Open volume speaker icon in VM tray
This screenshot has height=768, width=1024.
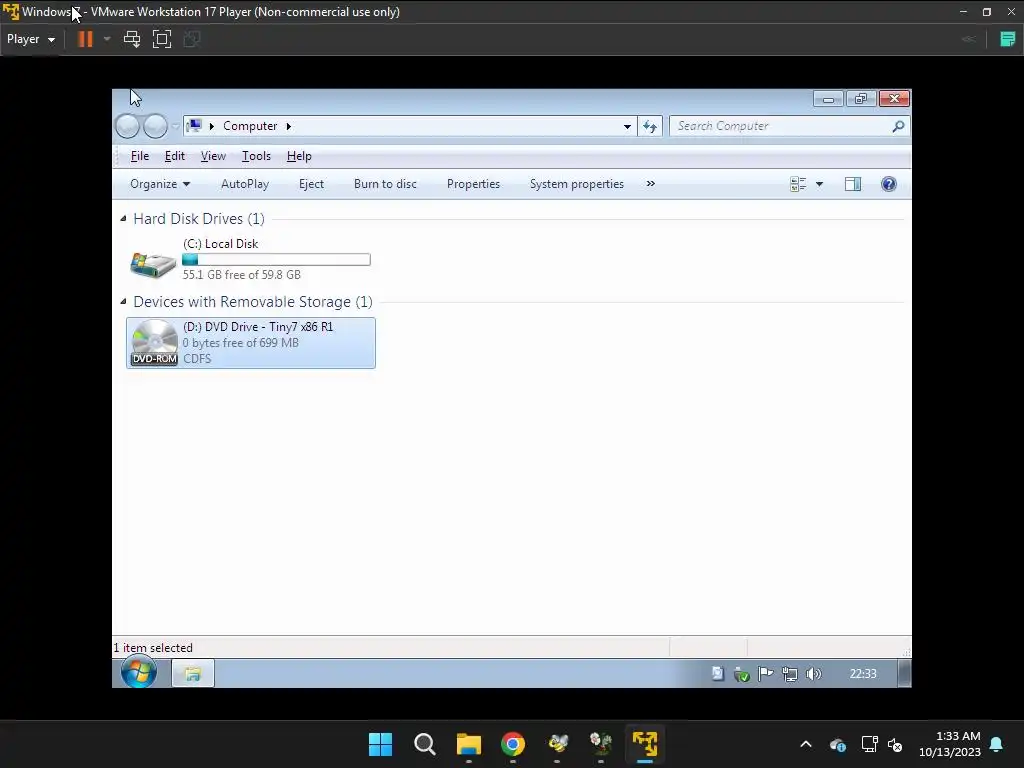(x=813, y=674)
